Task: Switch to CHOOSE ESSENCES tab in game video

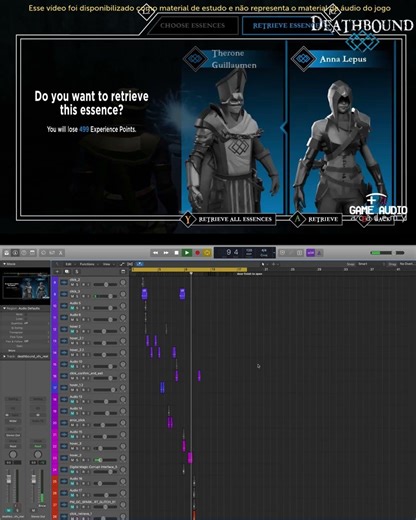Action: pyautogui.click(x=192, y=25)
